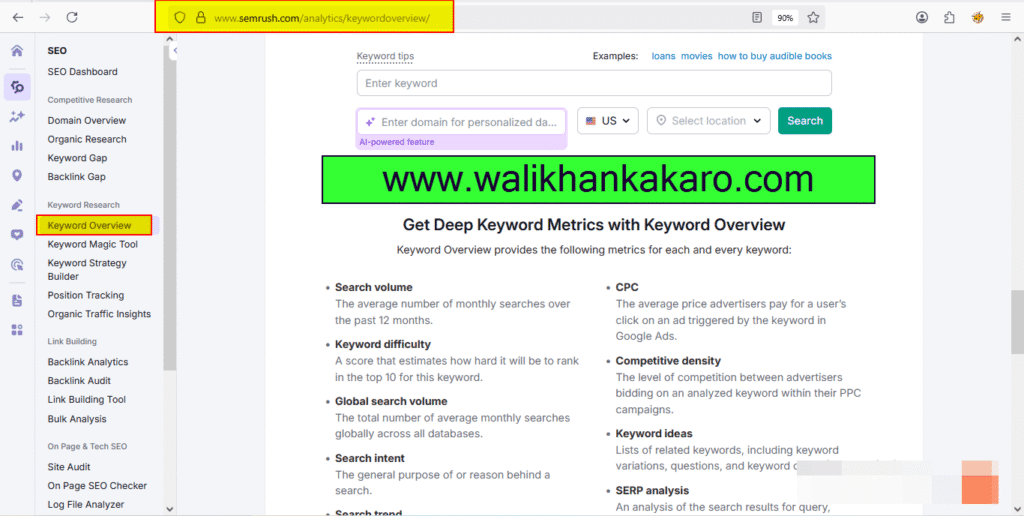
Task: Click the 'Keyword ideas' metric heading
Action: point(654,434)
